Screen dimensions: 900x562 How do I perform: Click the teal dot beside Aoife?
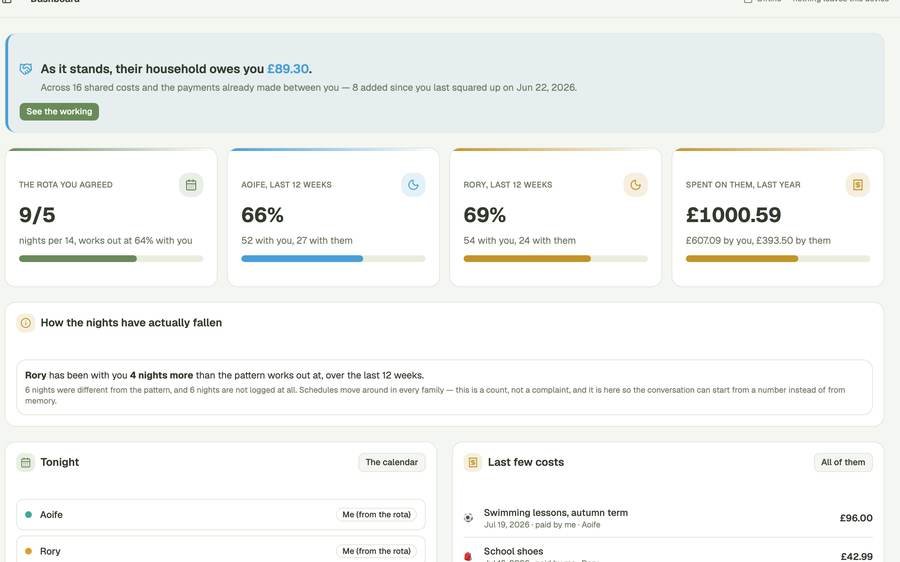click(x=28, y=514)
